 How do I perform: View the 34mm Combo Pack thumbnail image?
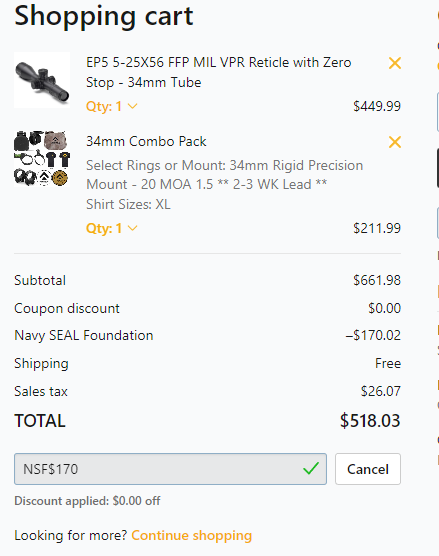42,159
